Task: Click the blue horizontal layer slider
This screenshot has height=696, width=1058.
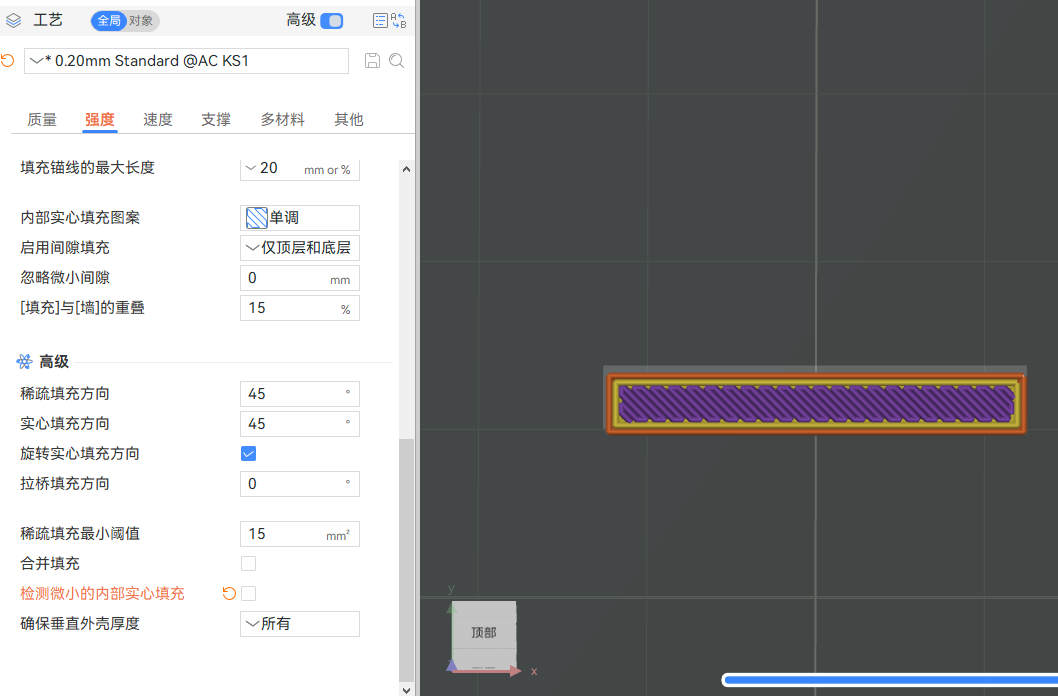Action: [x=889, y=680]
